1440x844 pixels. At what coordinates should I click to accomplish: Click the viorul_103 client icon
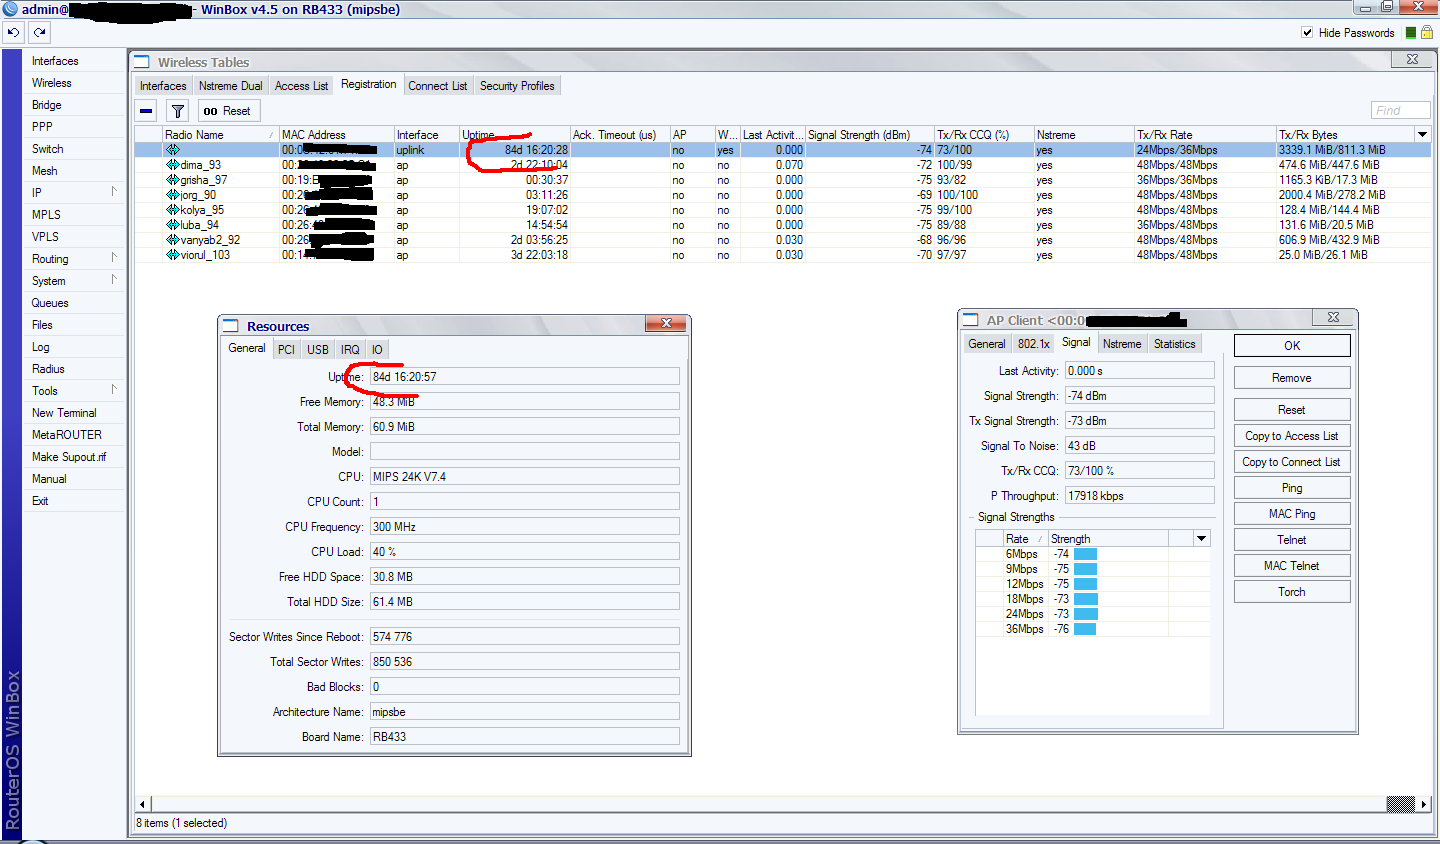click(172, 255)
